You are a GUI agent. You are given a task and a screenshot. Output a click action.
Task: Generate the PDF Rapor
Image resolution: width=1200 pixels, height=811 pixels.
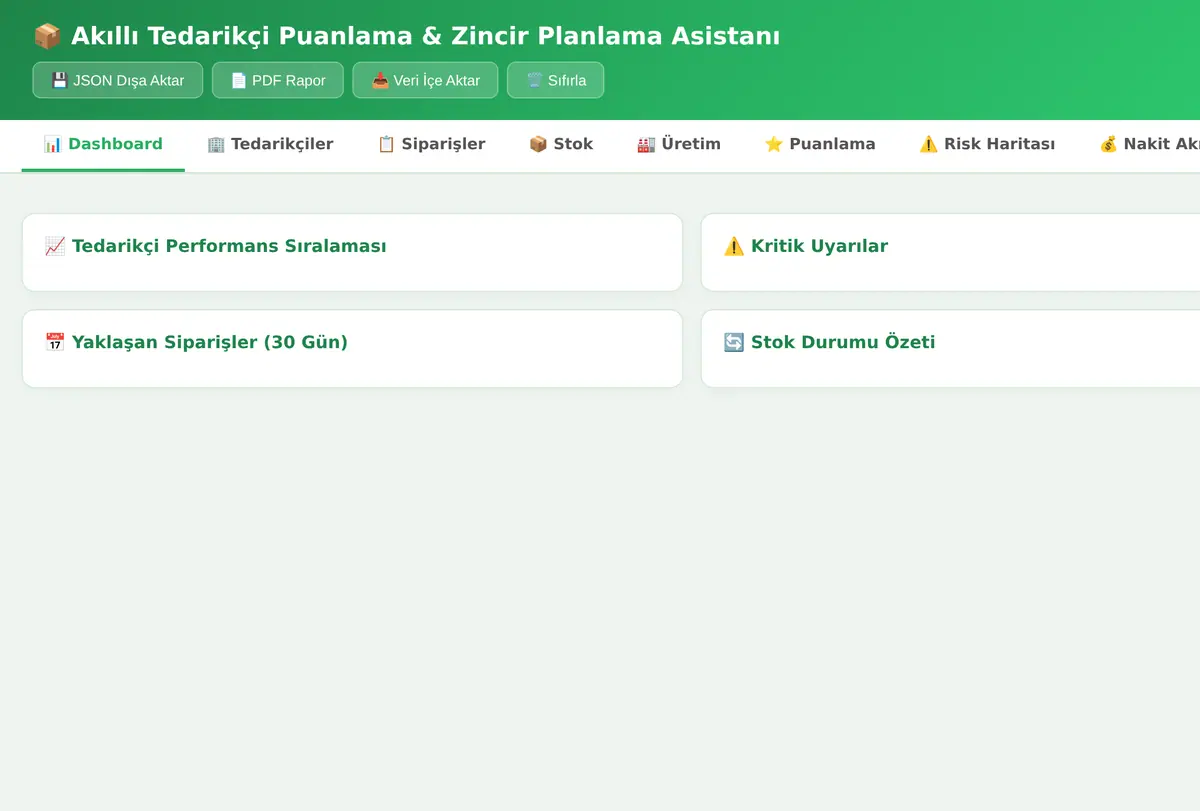pos(278,80)
